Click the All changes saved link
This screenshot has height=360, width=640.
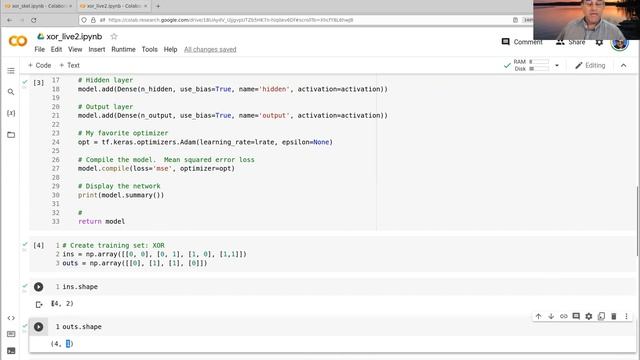(x=210, y=49)
